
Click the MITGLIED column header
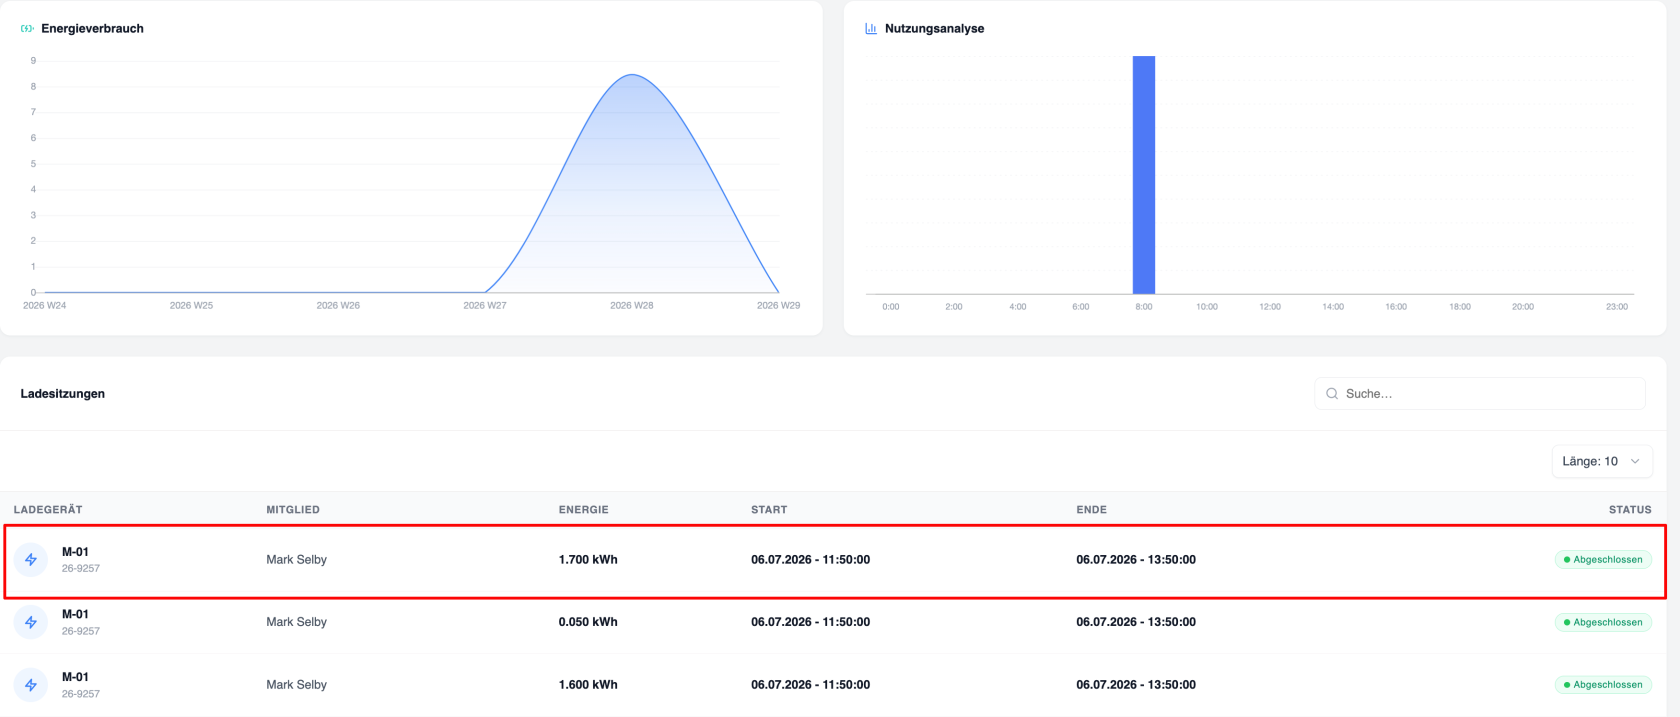(293, 510)
